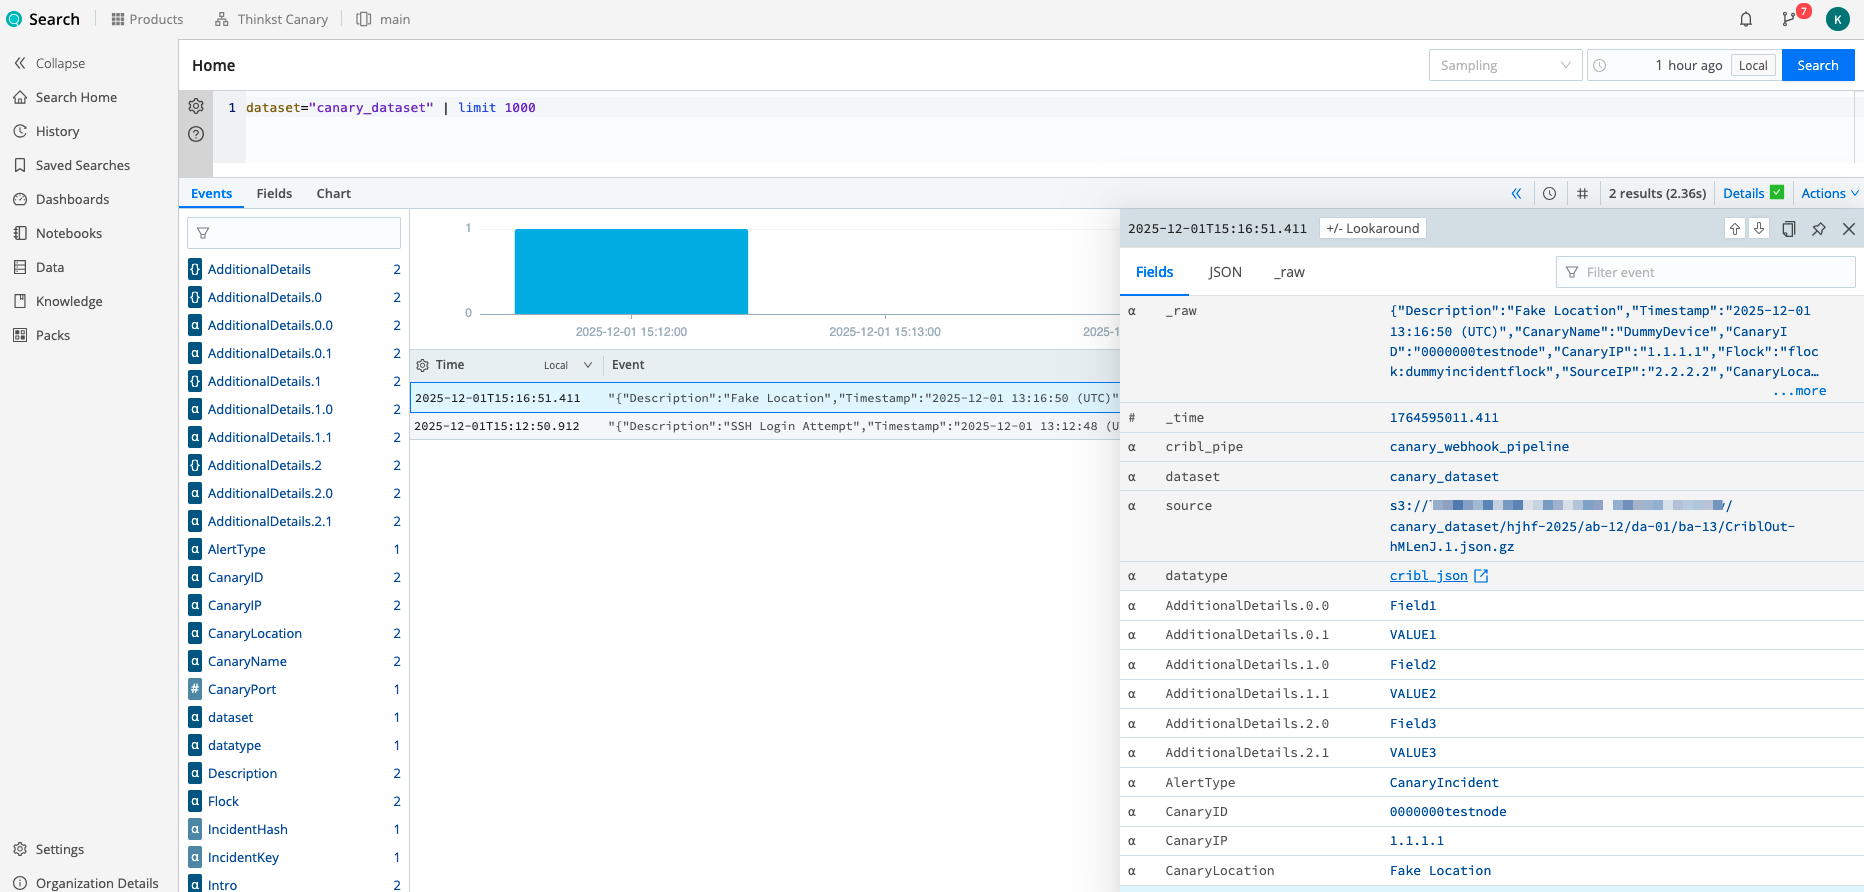Click the query editor settings gear
This screenshot has height=892, width=1864.
(x=196, y=106)
